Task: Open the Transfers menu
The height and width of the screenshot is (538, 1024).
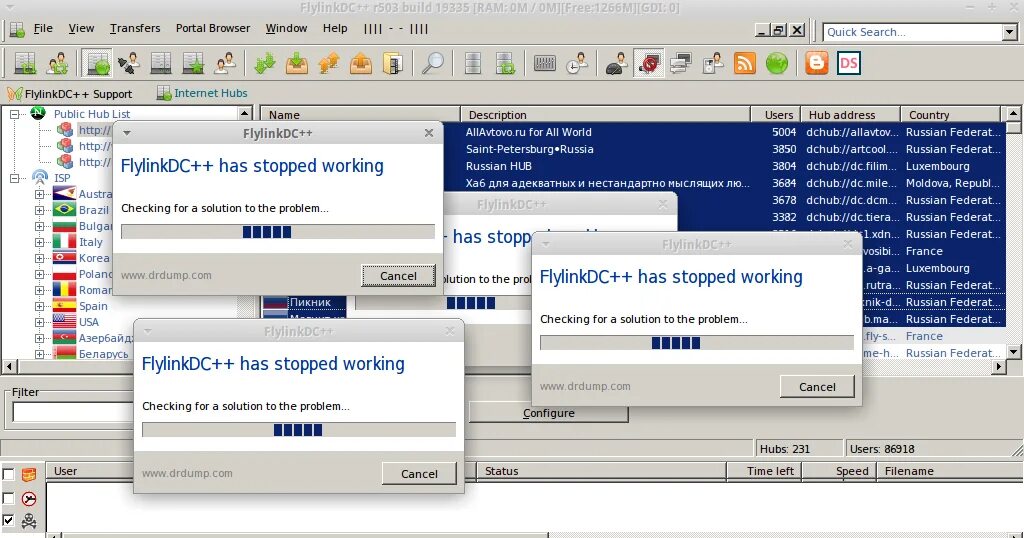Action: click(x=135, y=28)
